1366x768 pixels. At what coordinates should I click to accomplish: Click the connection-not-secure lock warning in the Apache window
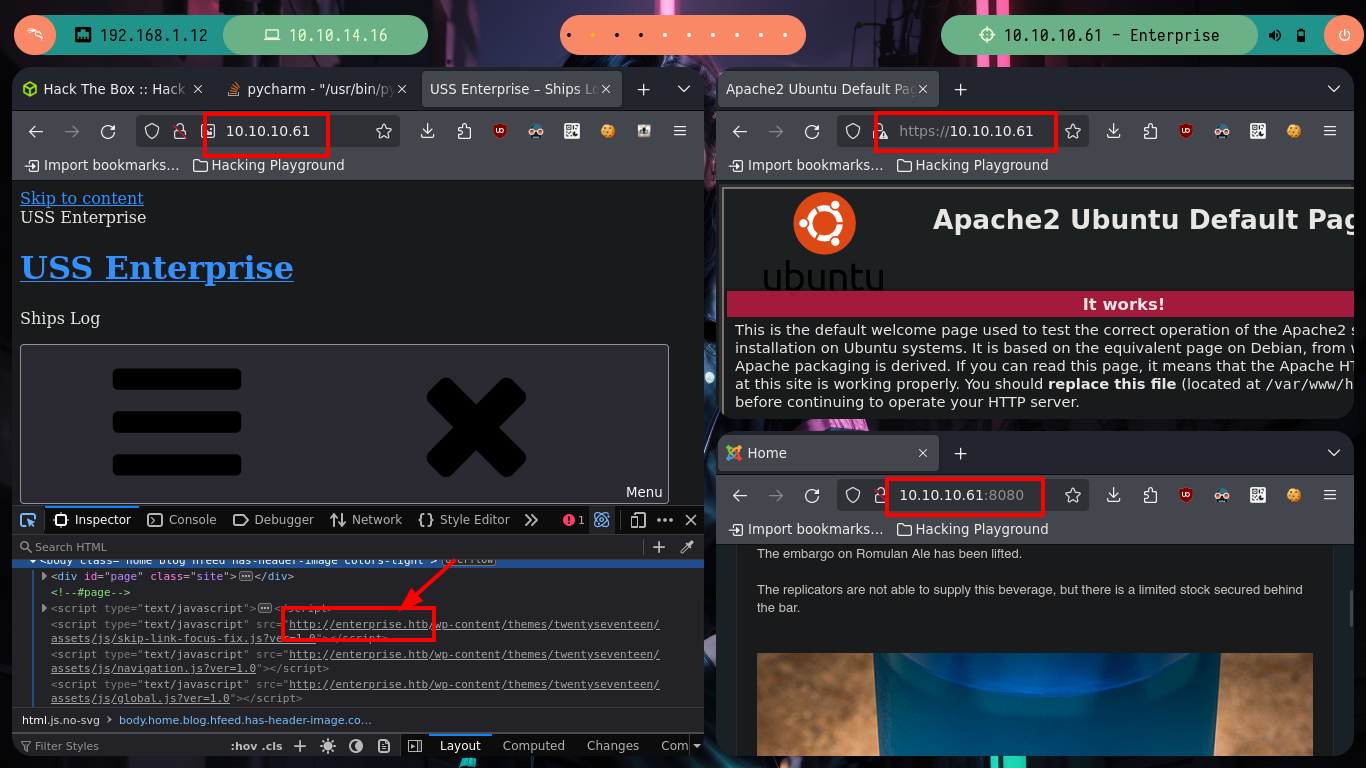click(882, 131)
